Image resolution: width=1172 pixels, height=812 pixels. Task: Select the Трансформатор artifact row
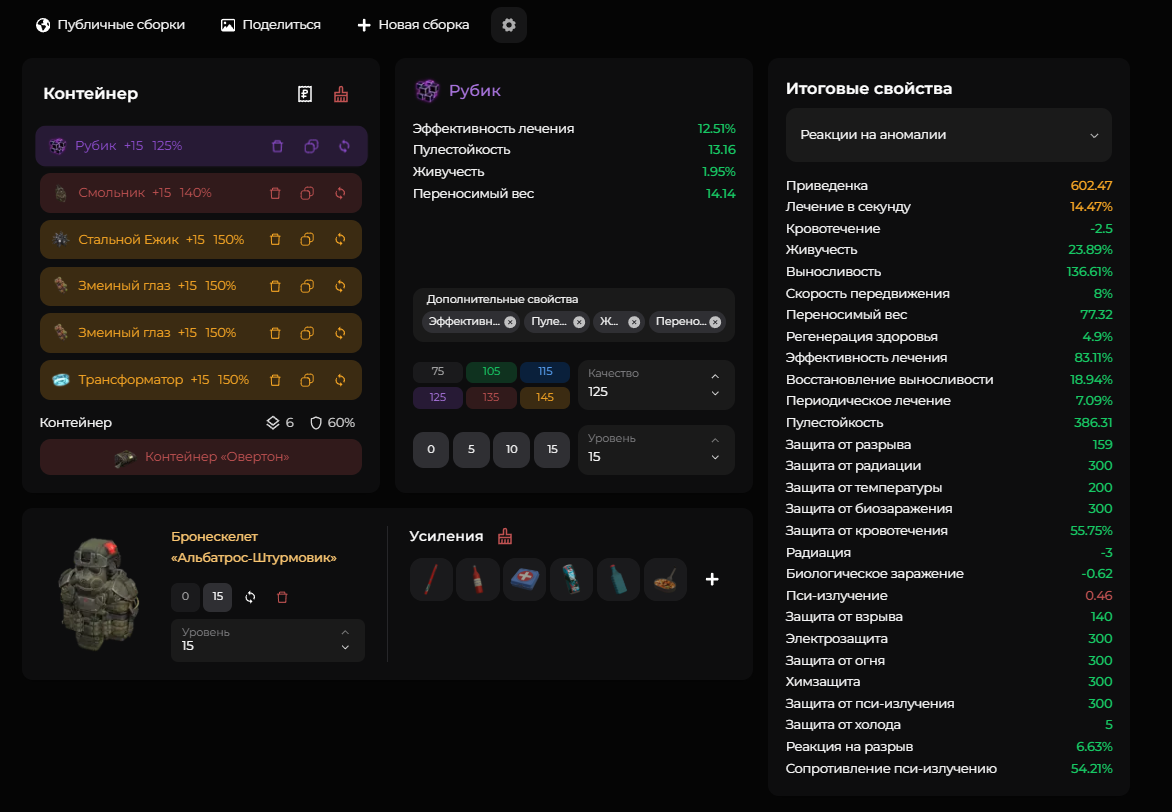click(201, 380)
